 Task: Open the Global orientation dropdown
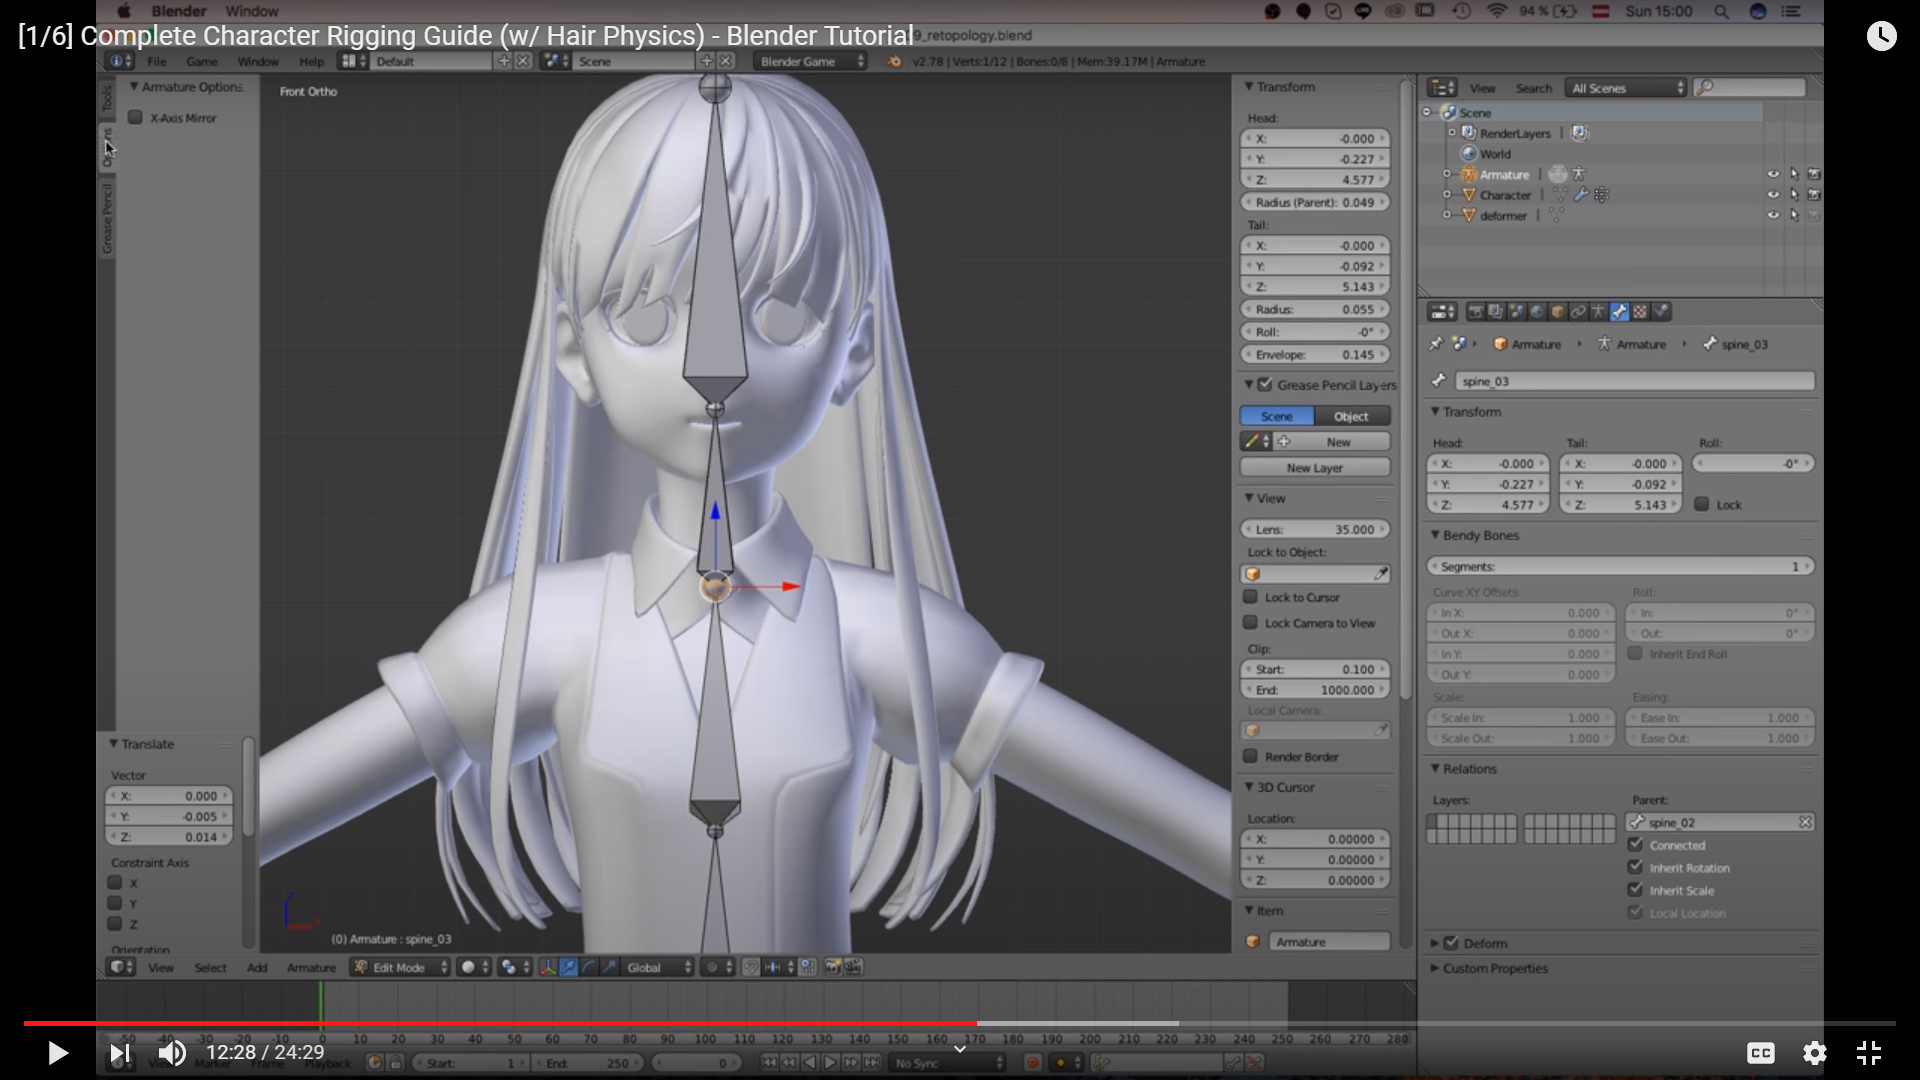[658, 967]
